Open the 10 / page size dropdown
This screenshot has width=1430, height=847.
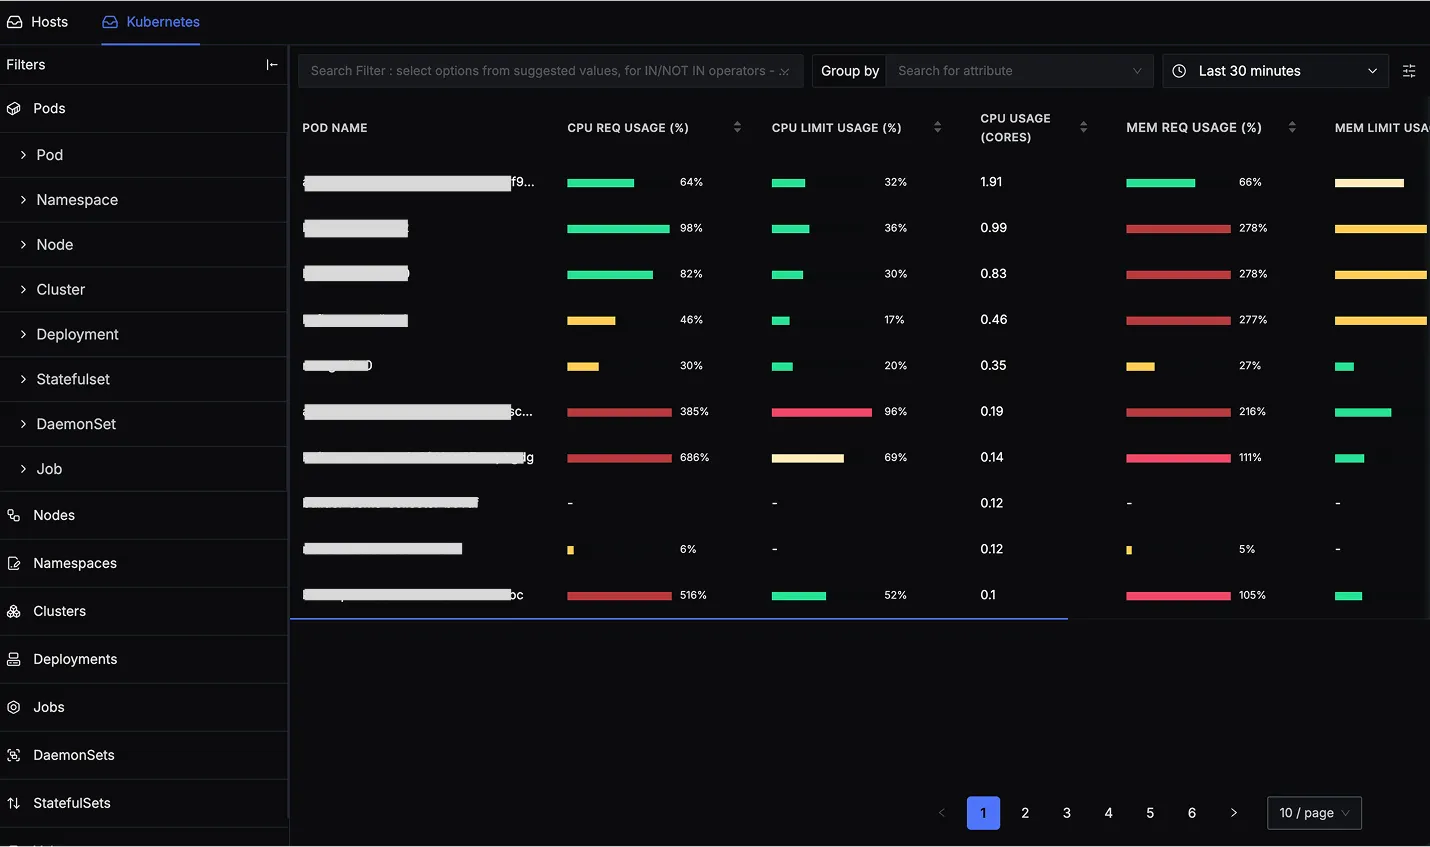1314,813
